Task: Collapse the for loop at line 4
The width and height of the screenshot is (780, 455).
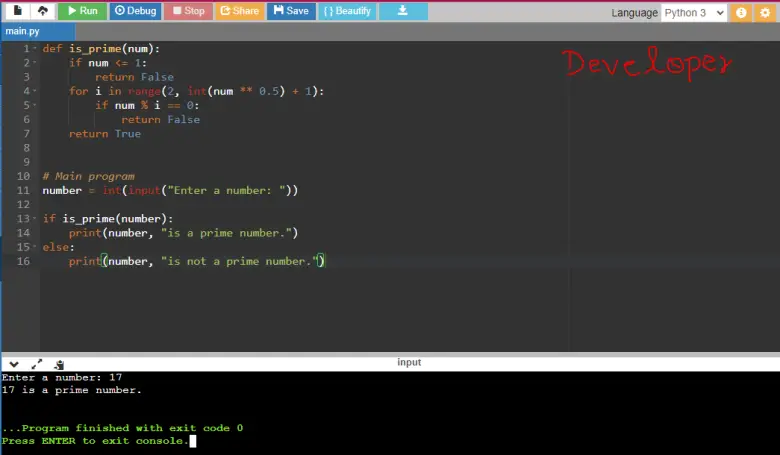Action: (36, 91)
